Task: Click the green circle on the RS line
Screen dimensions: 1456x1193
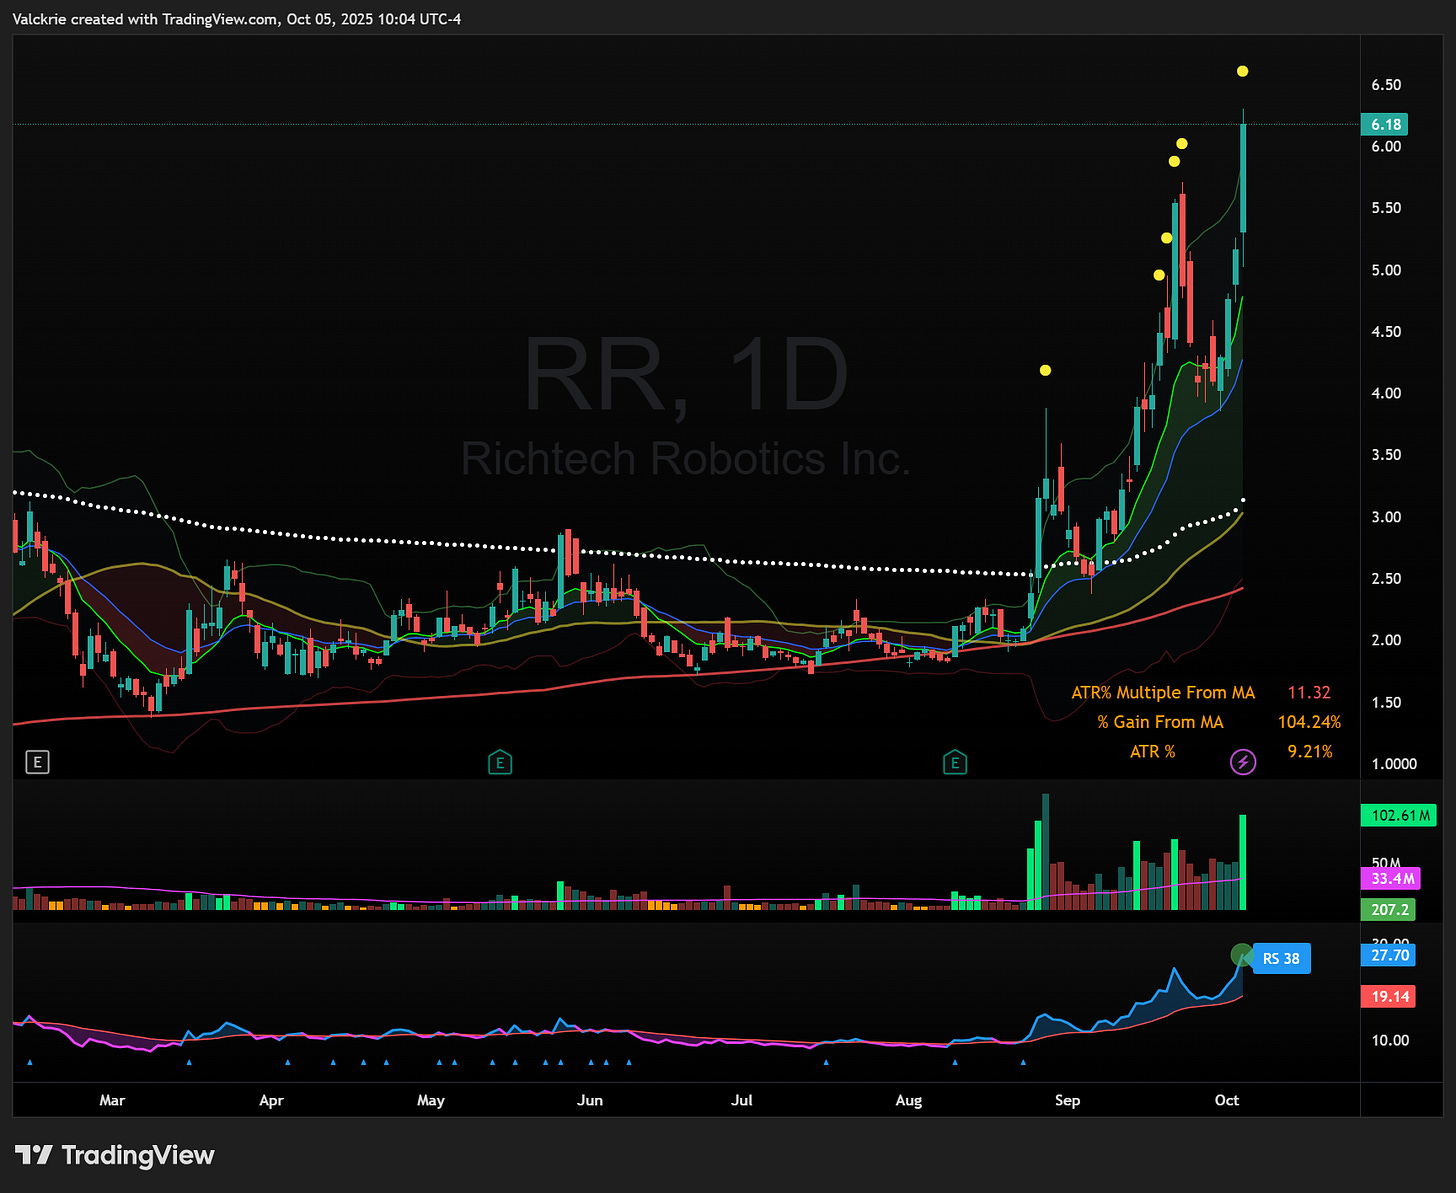Action: pyautogui.click(x=1241, y=955)
